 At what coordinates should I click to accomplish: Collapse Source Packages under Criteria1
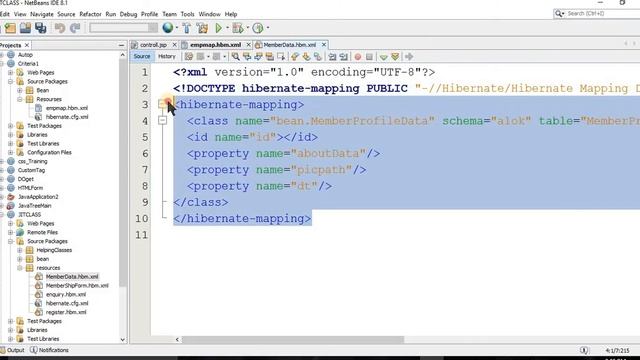point(11,82)
